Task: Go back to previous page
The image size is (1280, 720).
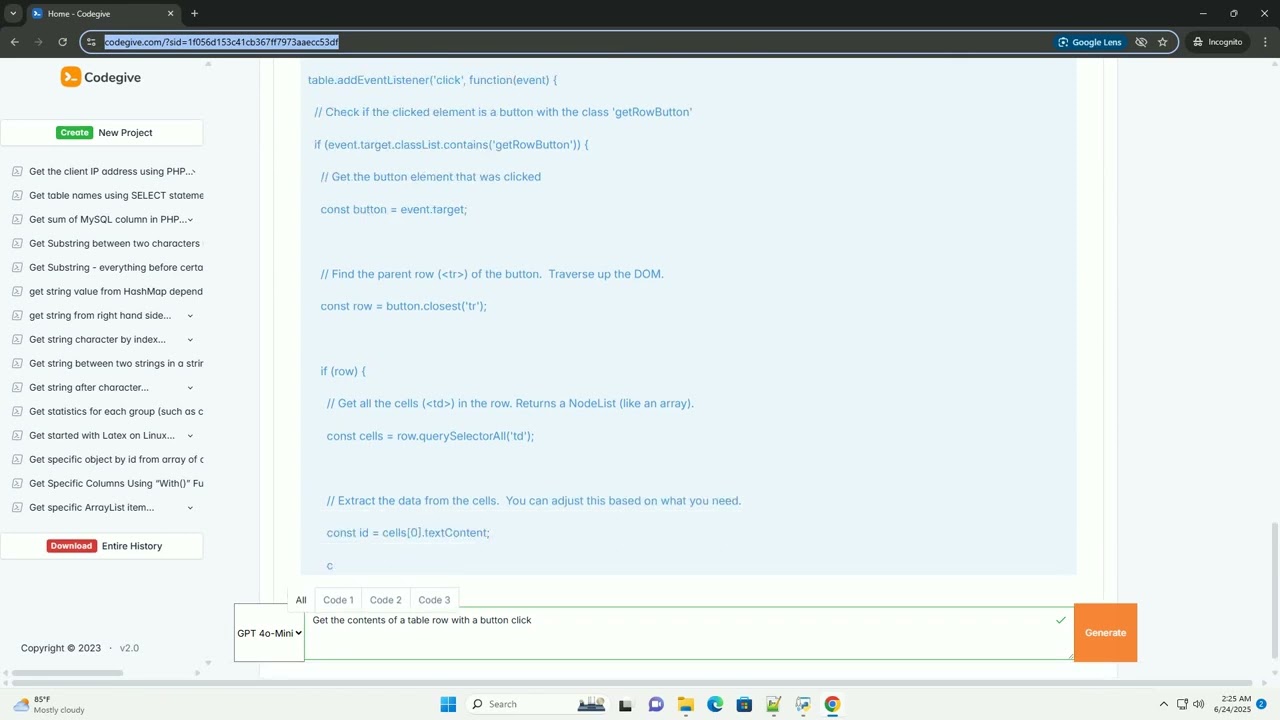Action: [x=14, y=42]
